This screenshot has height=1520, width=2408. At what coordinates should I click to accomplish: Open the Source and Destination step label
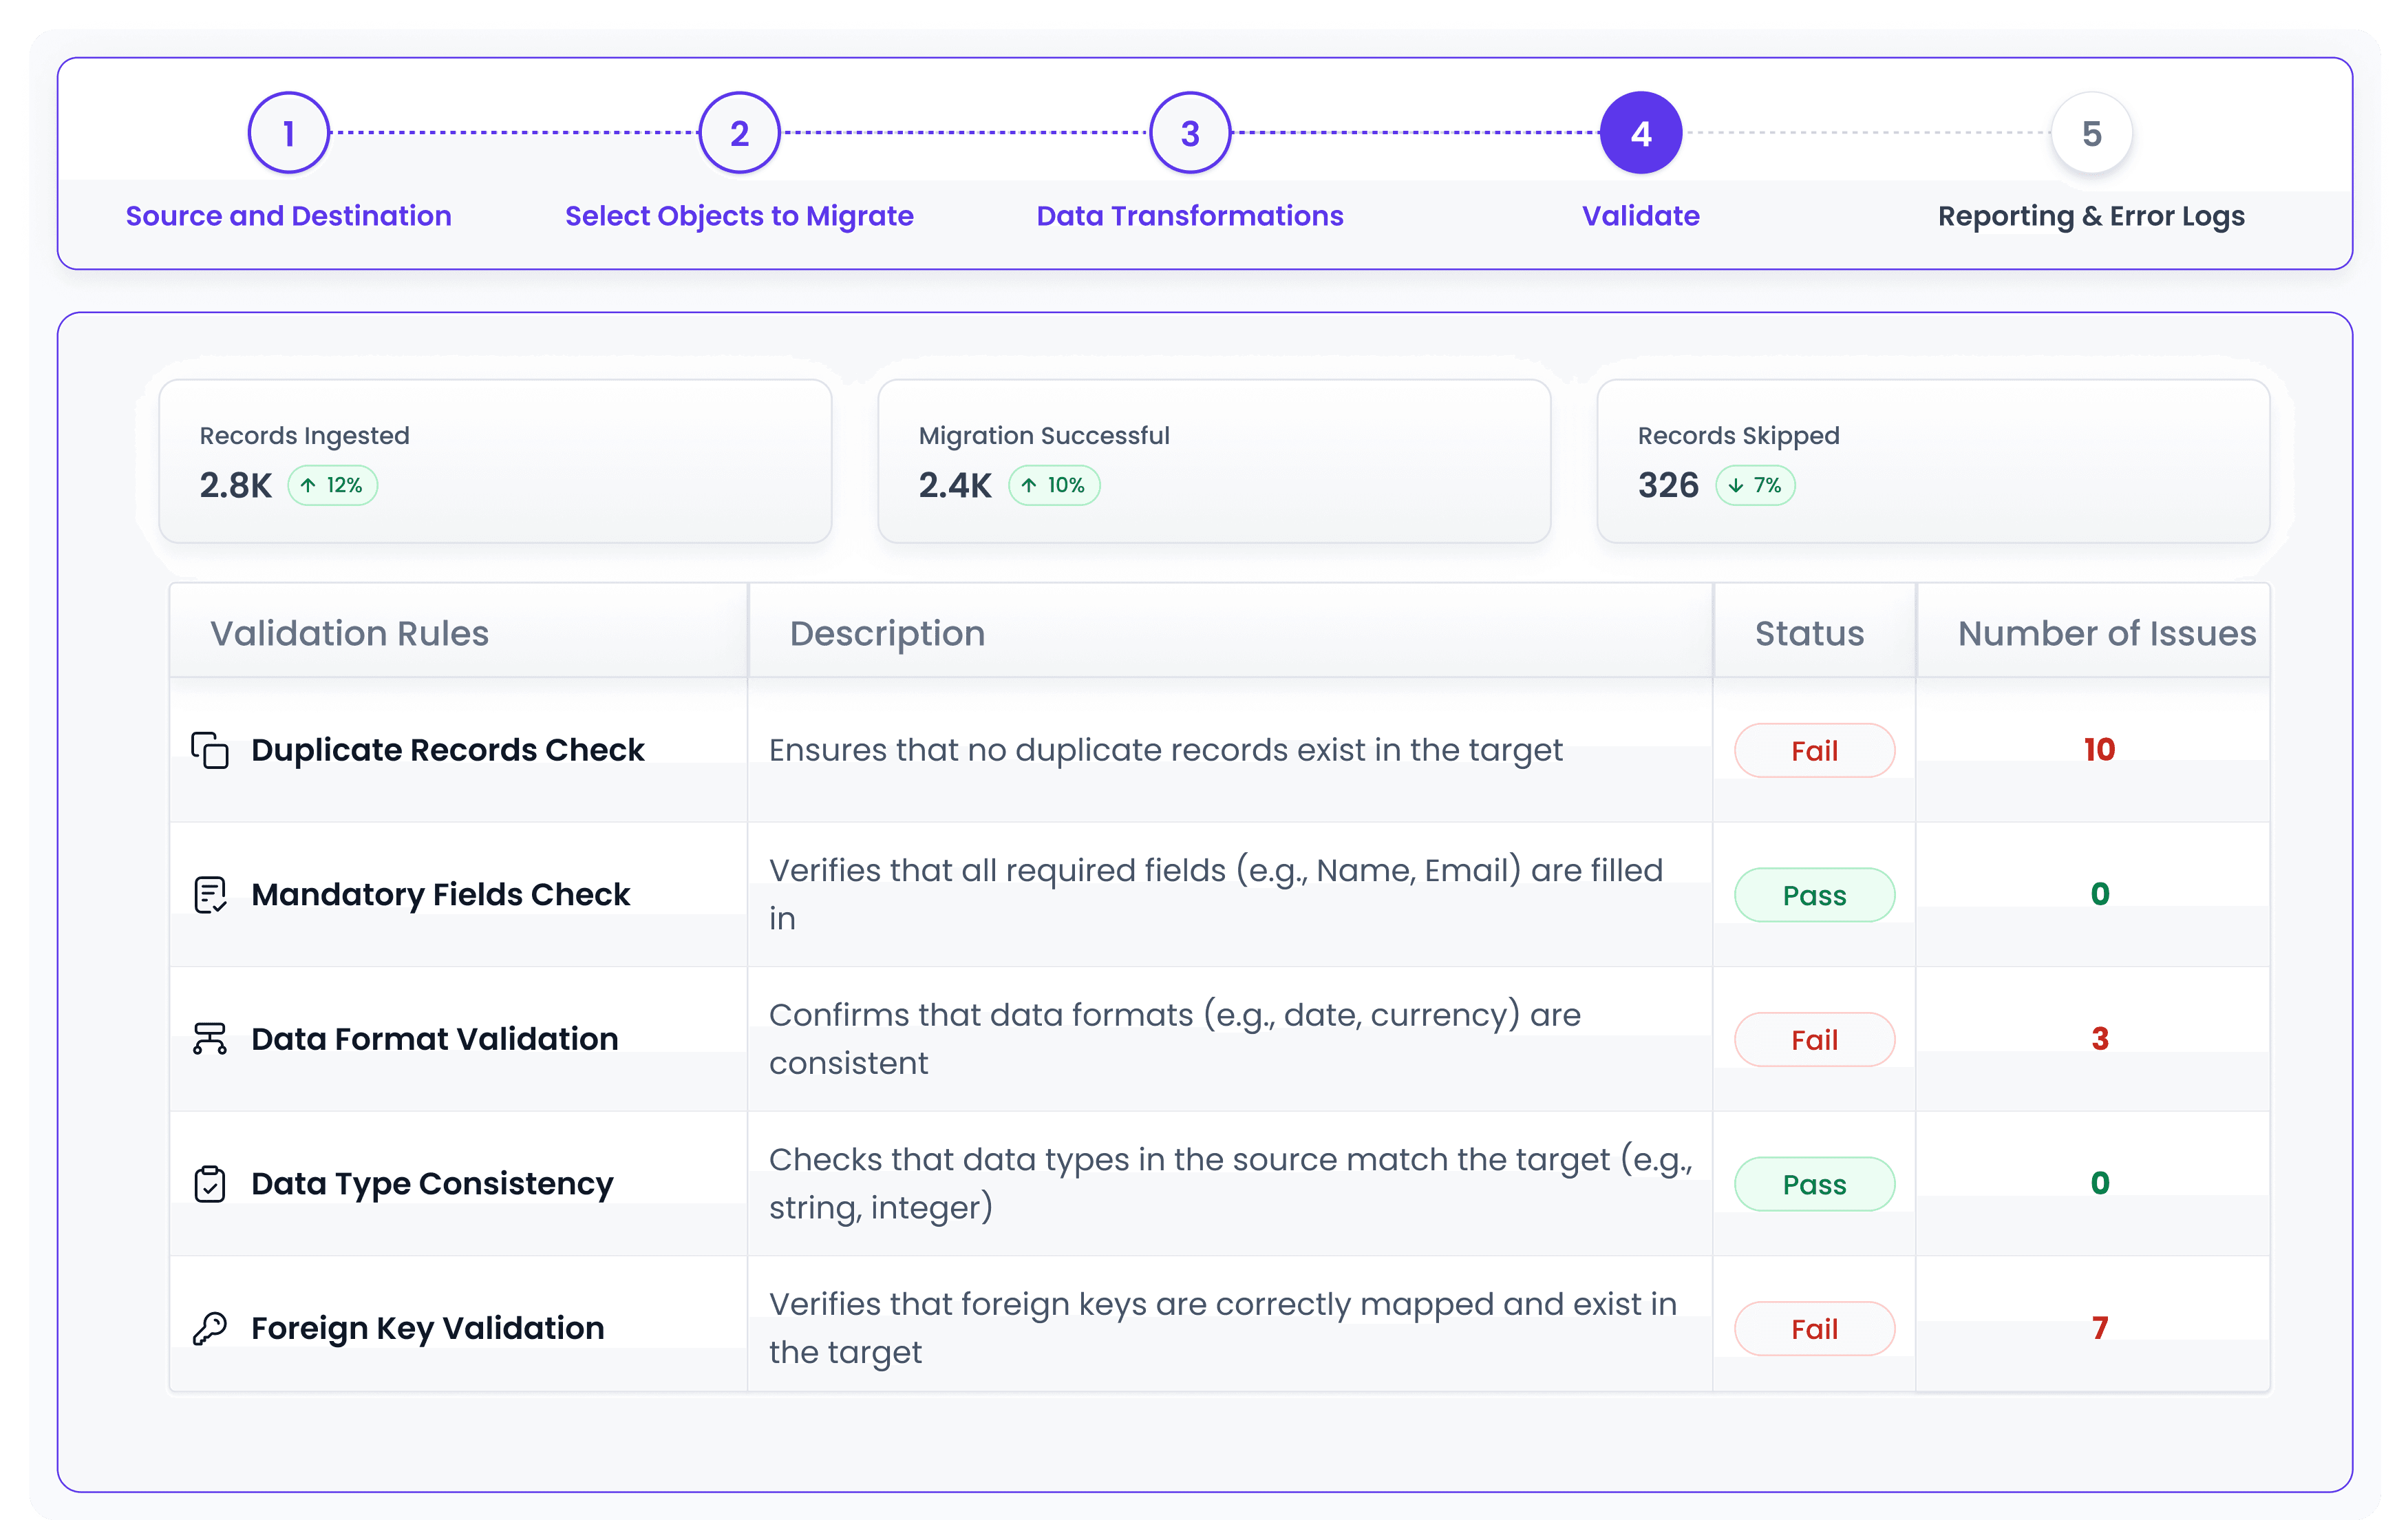click(x=289, y=216)
